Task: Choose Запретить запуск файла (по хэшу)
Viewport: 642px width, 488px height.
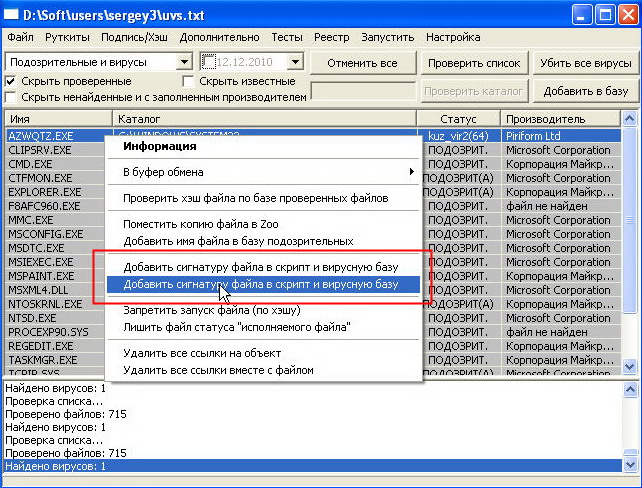Action: 264,310
